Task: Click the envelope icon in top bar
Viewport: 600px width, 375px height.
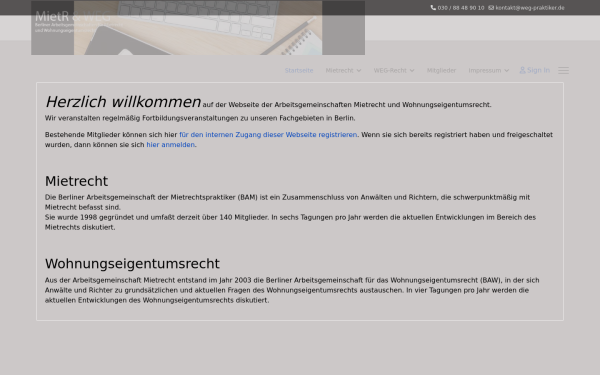Action: [x=491, y=8]
